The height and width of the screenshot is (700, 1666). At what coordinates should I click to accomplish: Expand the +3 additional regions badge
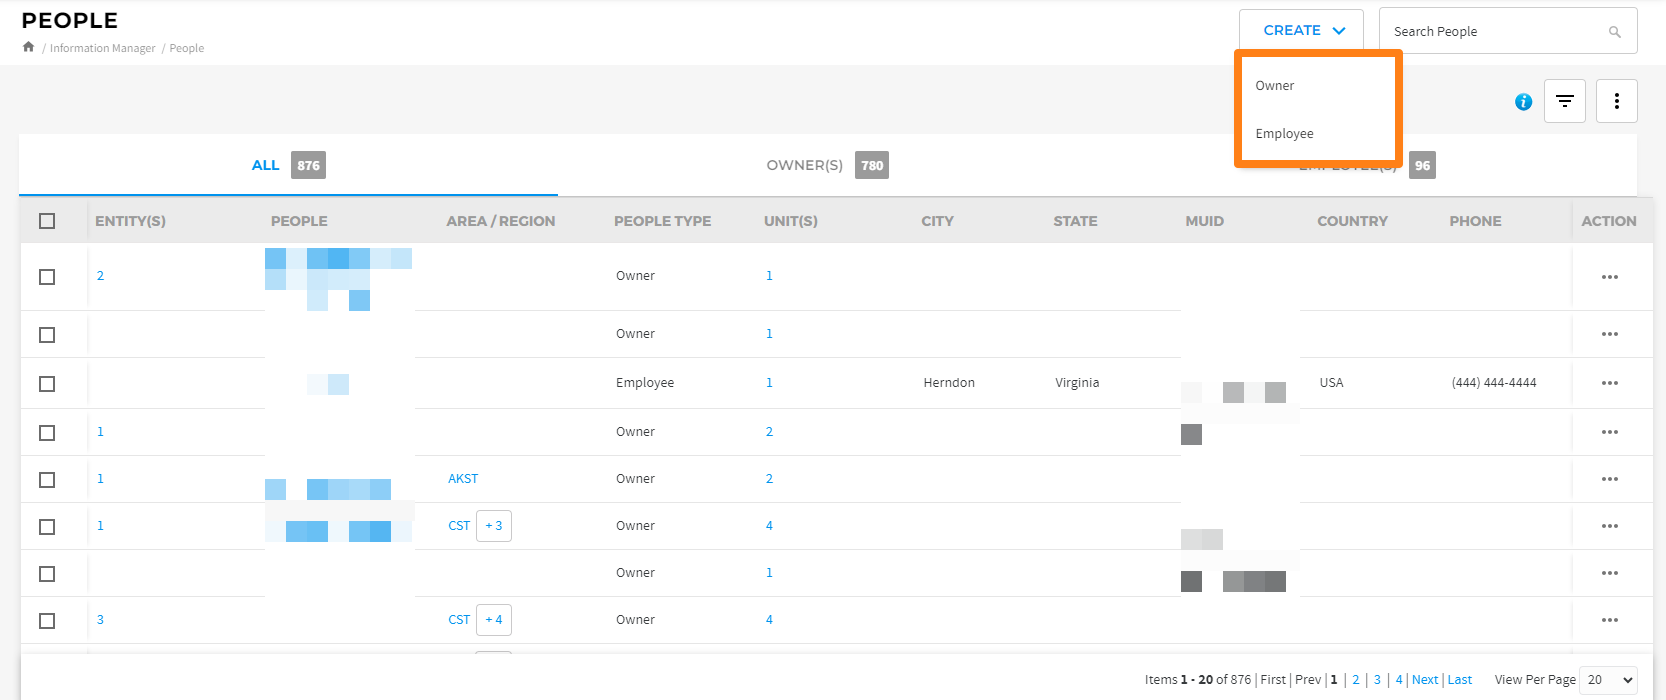(494, 526)
